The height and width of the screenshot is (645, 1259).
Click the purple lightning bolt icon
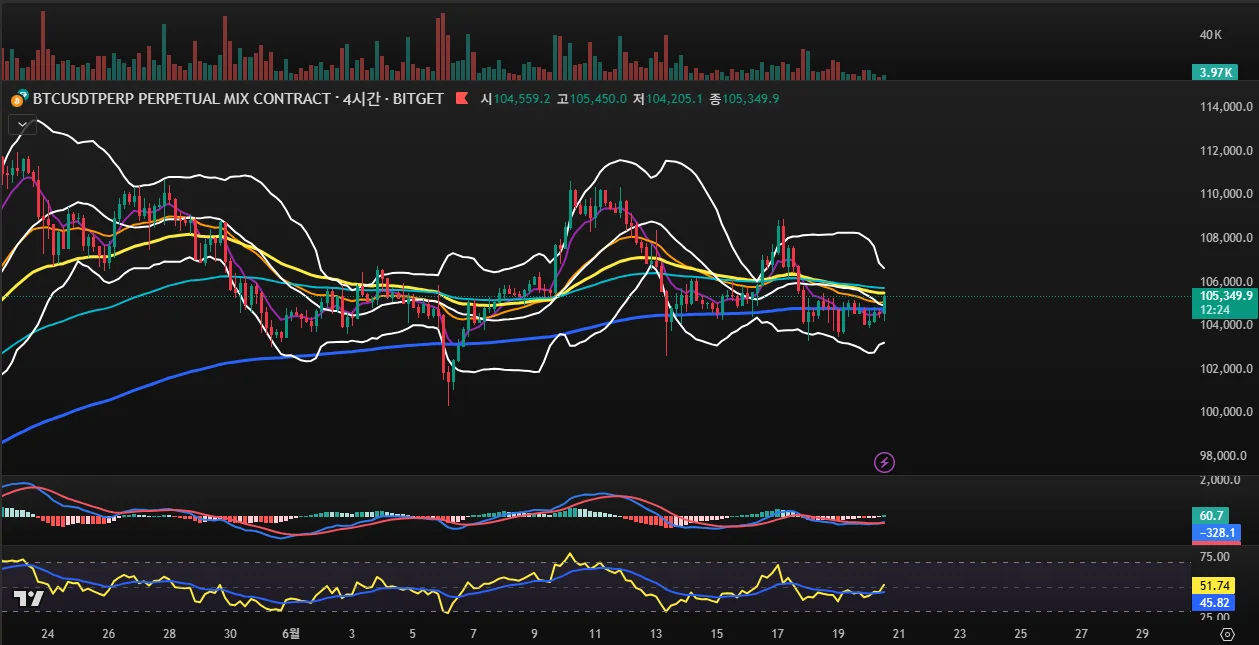884,462
